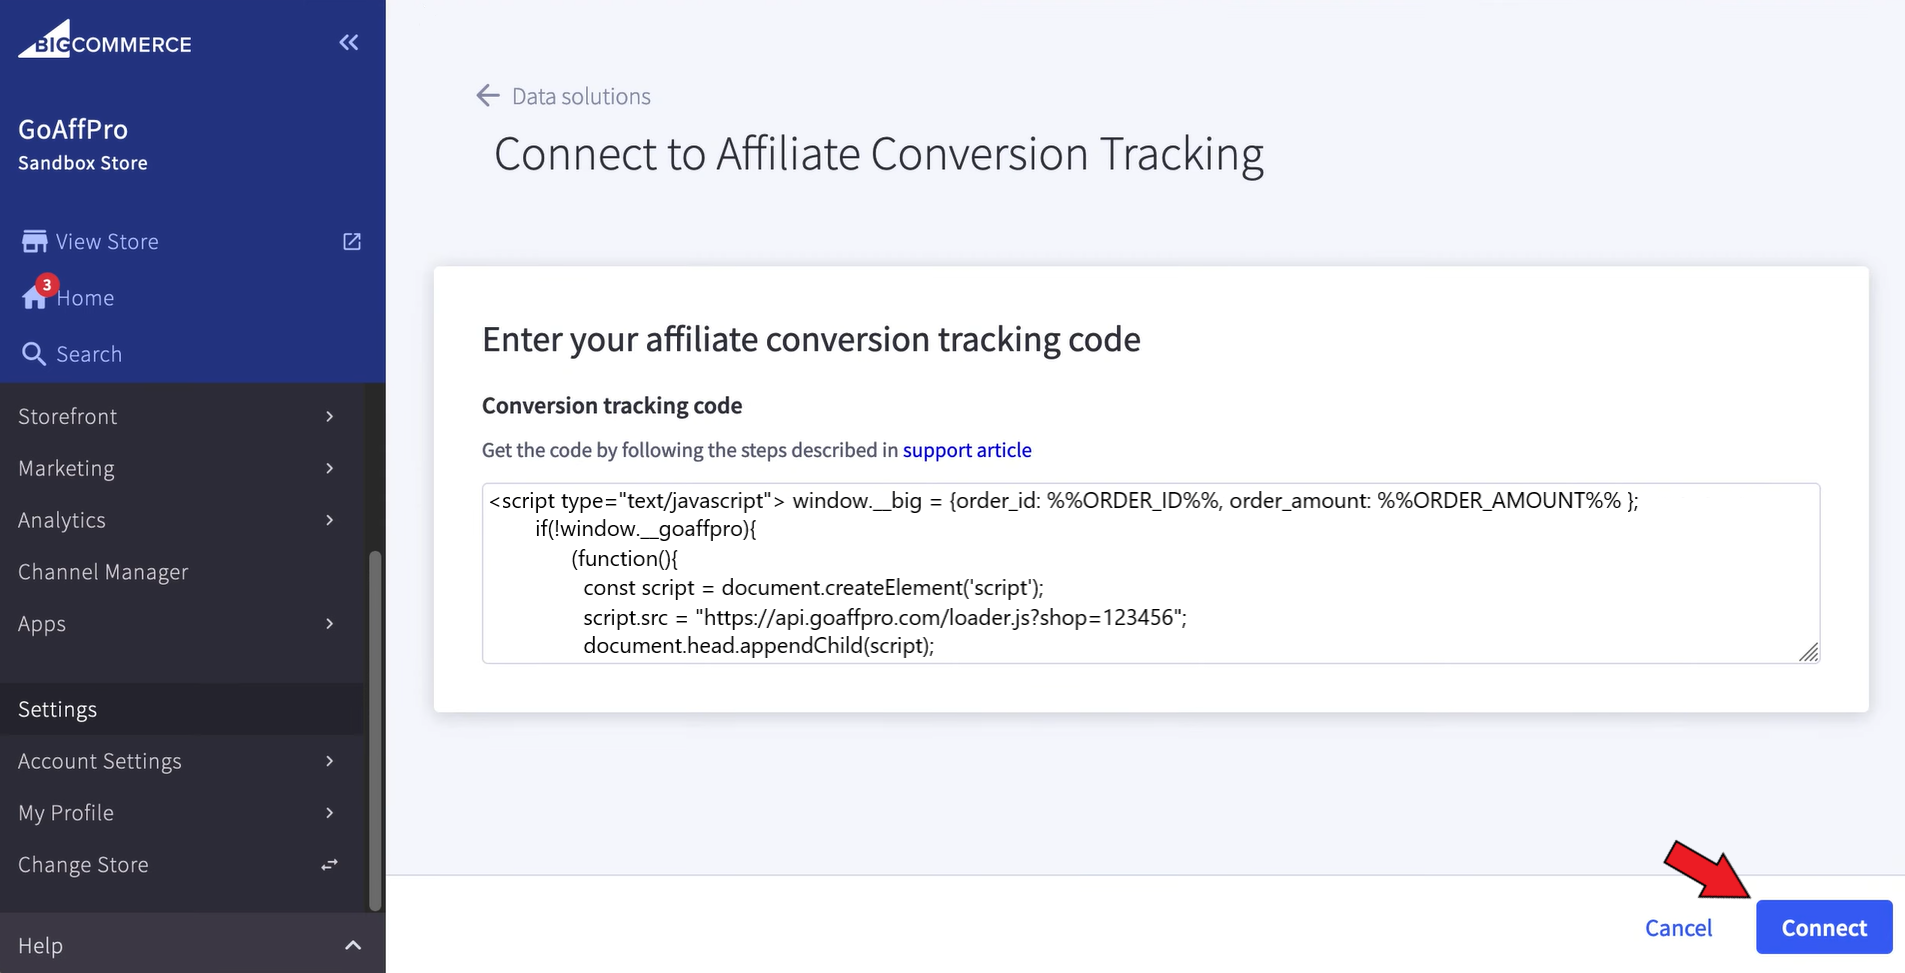This screenshot has height=973, width=1905.
Task: Open the support article link
Action: (x=967, y=450)
